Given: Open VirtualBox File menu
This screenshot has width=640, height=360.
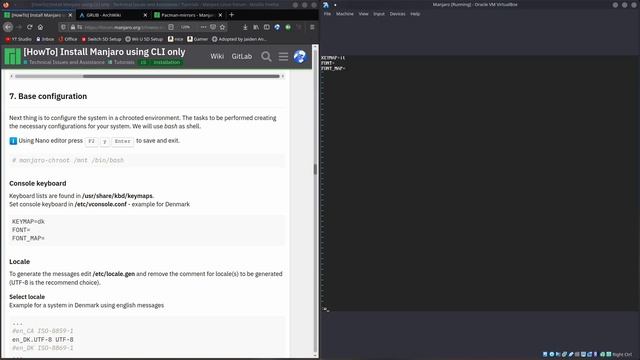Looking at the screenshot, I should click(327, 14).
